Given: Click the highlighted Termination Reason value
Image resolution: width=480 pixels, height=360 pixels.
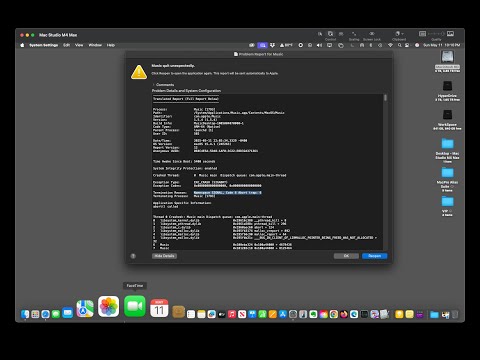Looking at the screenshot, I should pos(228,192).
